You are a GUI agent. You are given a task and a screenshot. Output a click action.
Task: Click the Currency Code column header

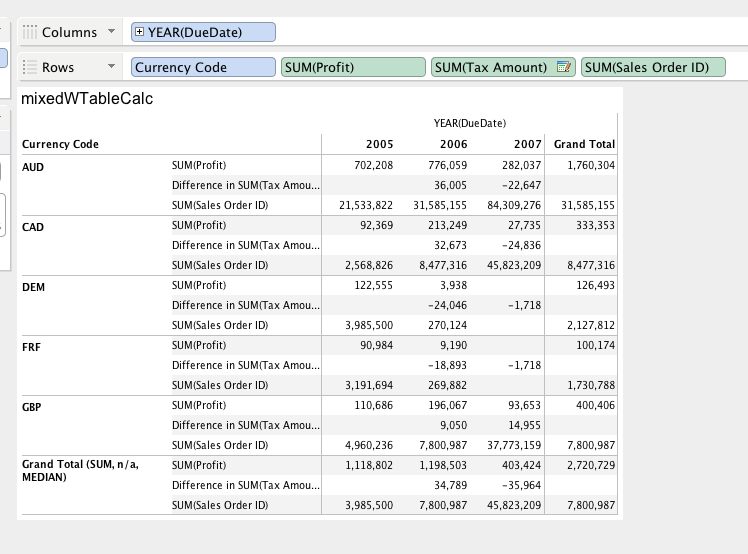coord(60,145)
